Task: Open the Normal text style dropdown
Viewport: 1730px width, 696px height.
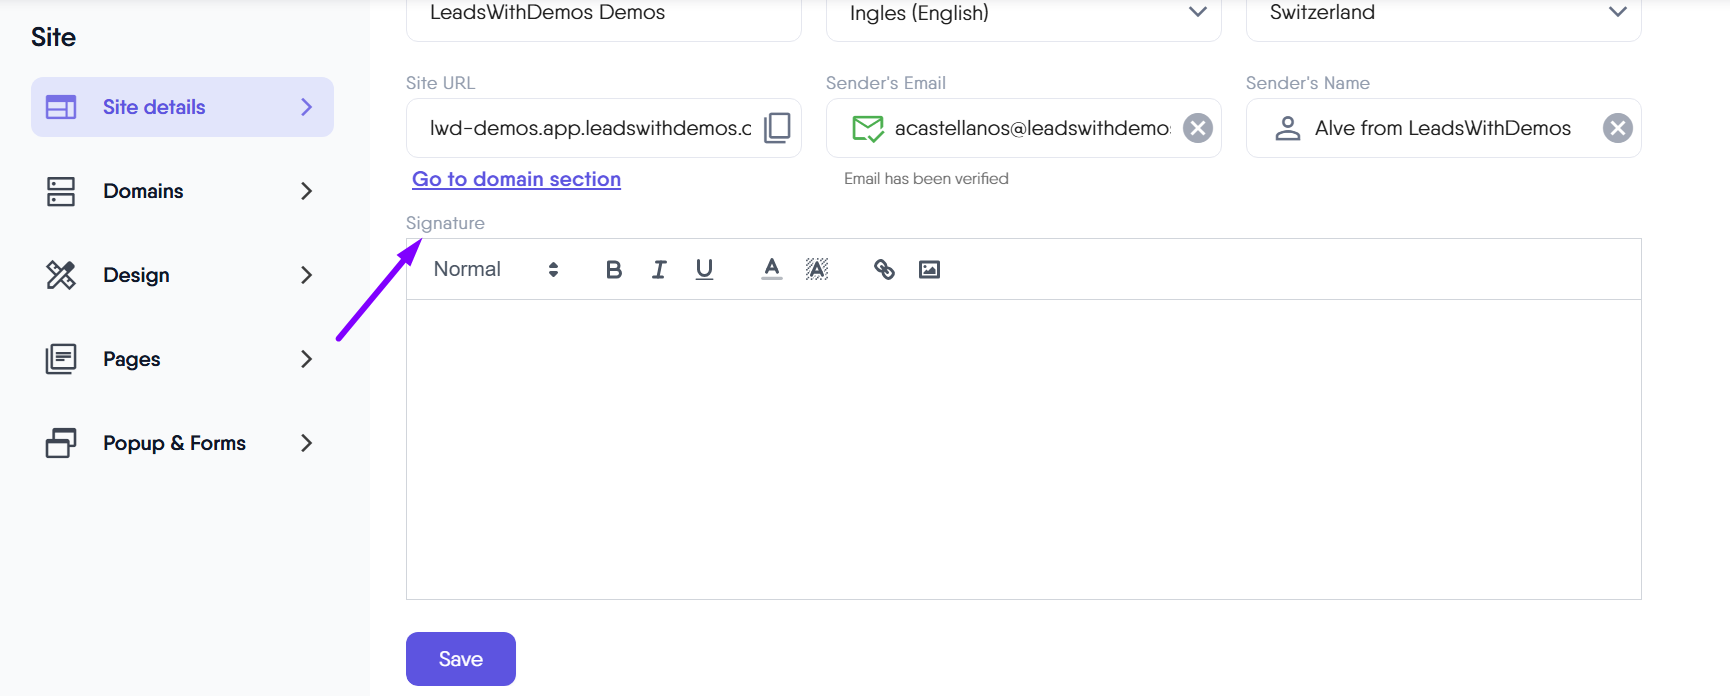Action: (496, 269)
